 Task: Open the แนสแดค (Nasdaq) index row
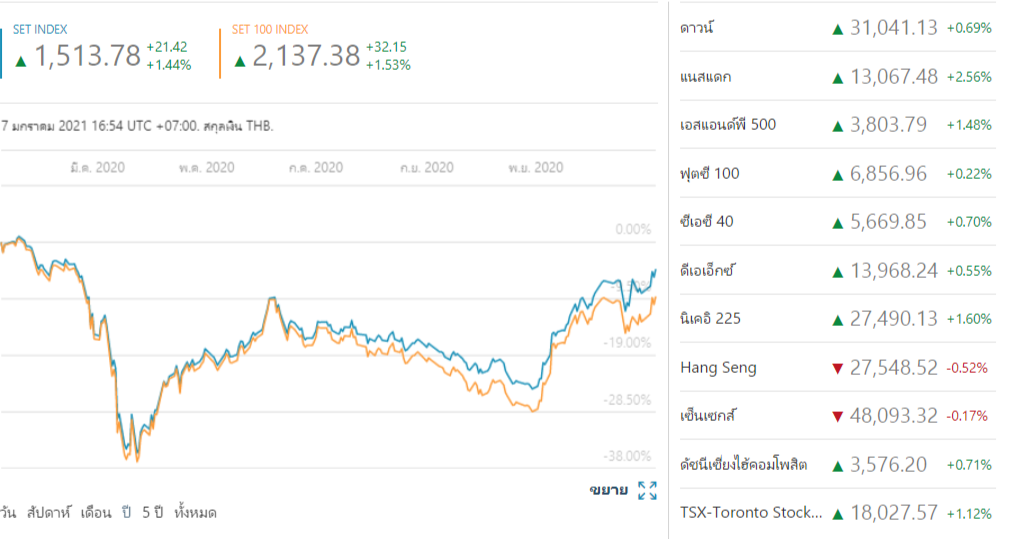point(706,77)
